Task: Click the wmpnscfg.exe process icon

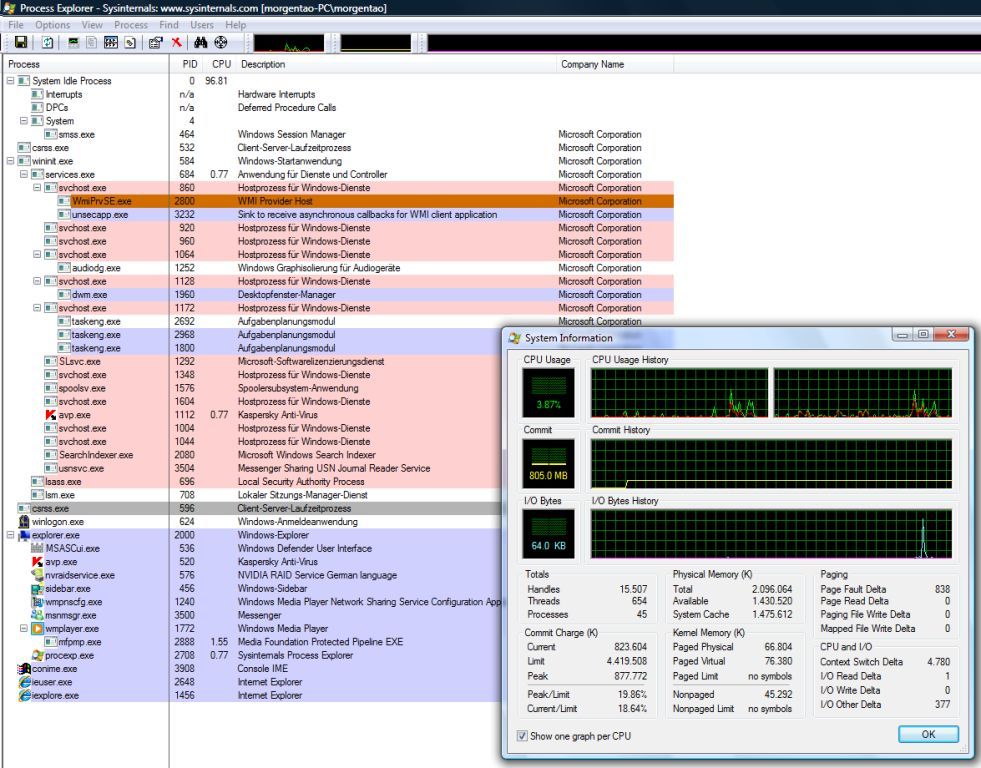Action: [38, 602]
